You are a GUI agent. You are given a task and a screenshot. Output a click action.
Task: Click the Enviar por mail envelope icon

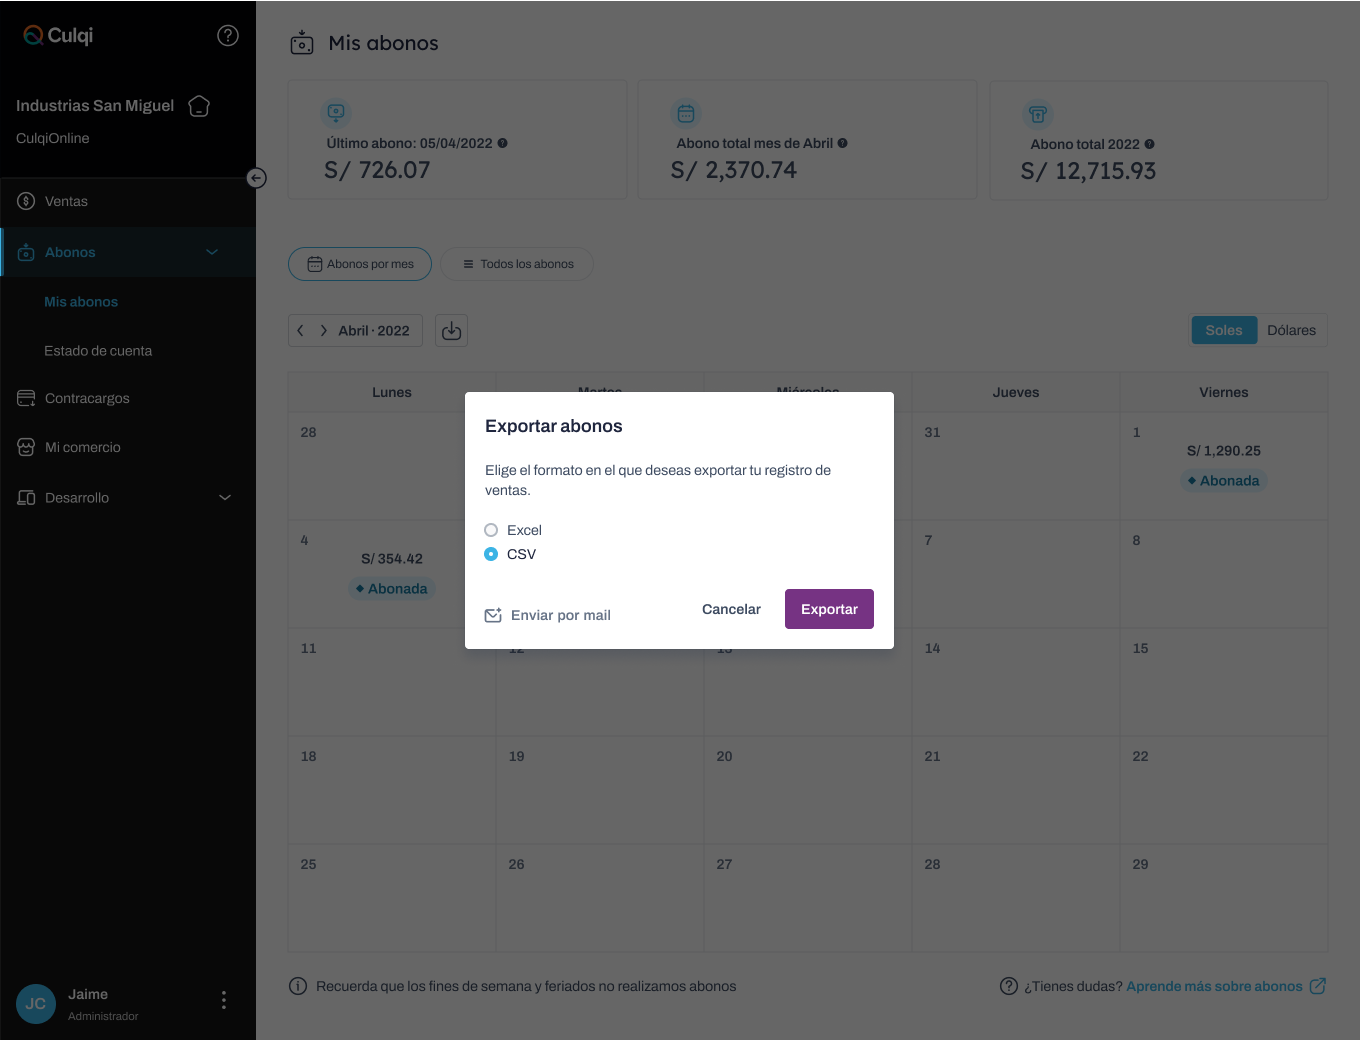pos(493,615)
